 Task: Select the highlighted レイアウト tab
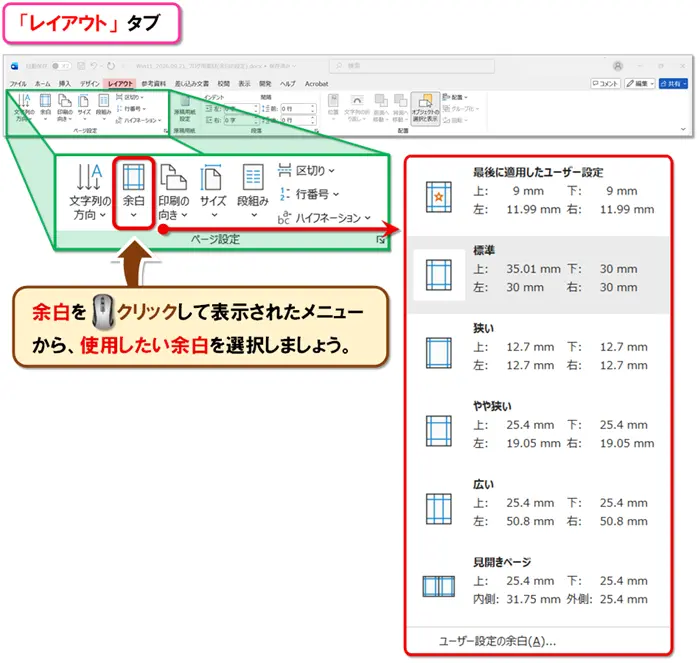(120, 84)
